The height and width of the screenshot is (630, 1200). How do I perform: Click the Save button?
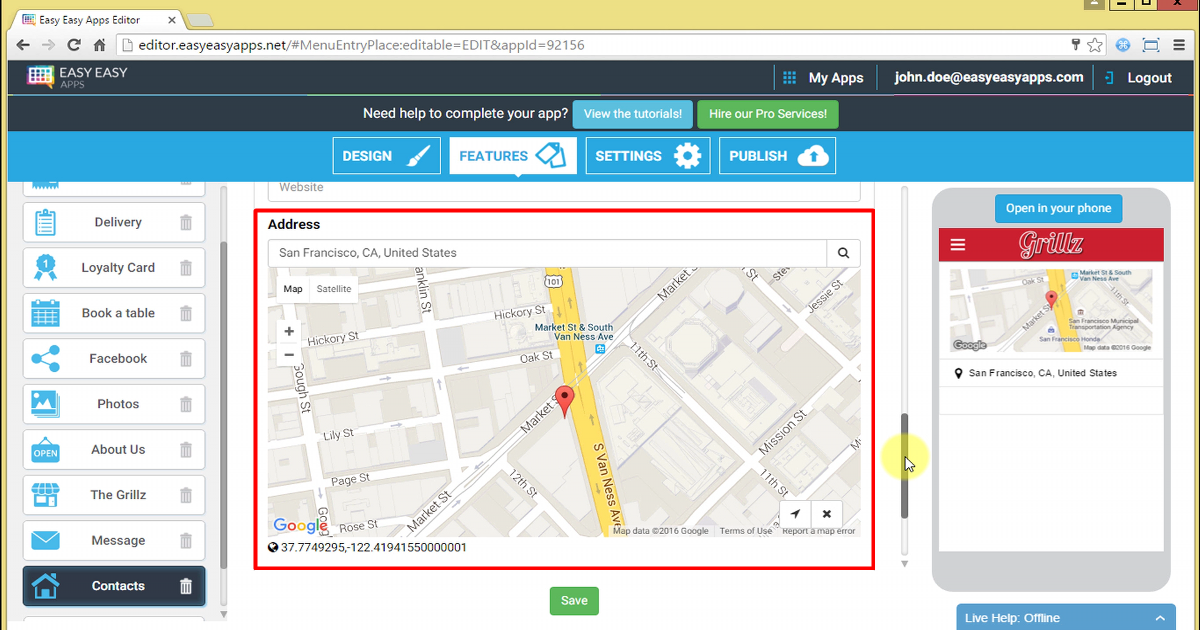coord(573,600)
